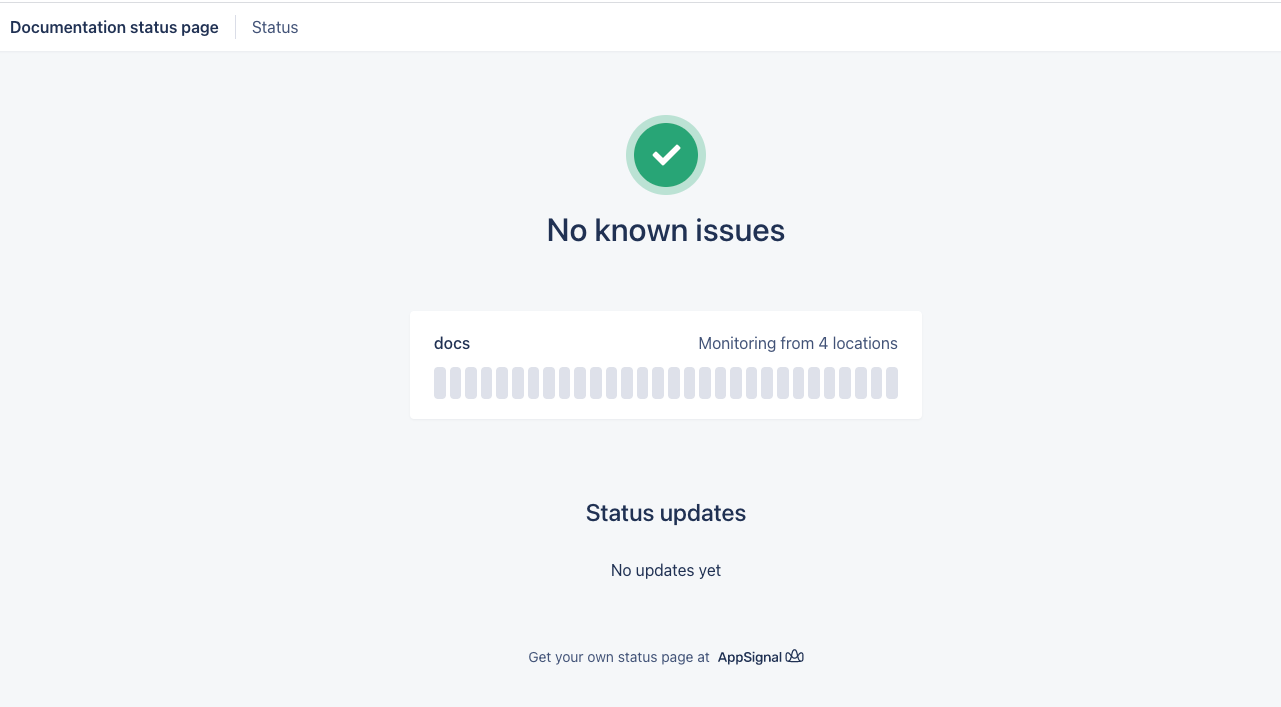Screen dimensions: 1281x707
Task: Click the green checkmark status icon
Action: point(666,155)
